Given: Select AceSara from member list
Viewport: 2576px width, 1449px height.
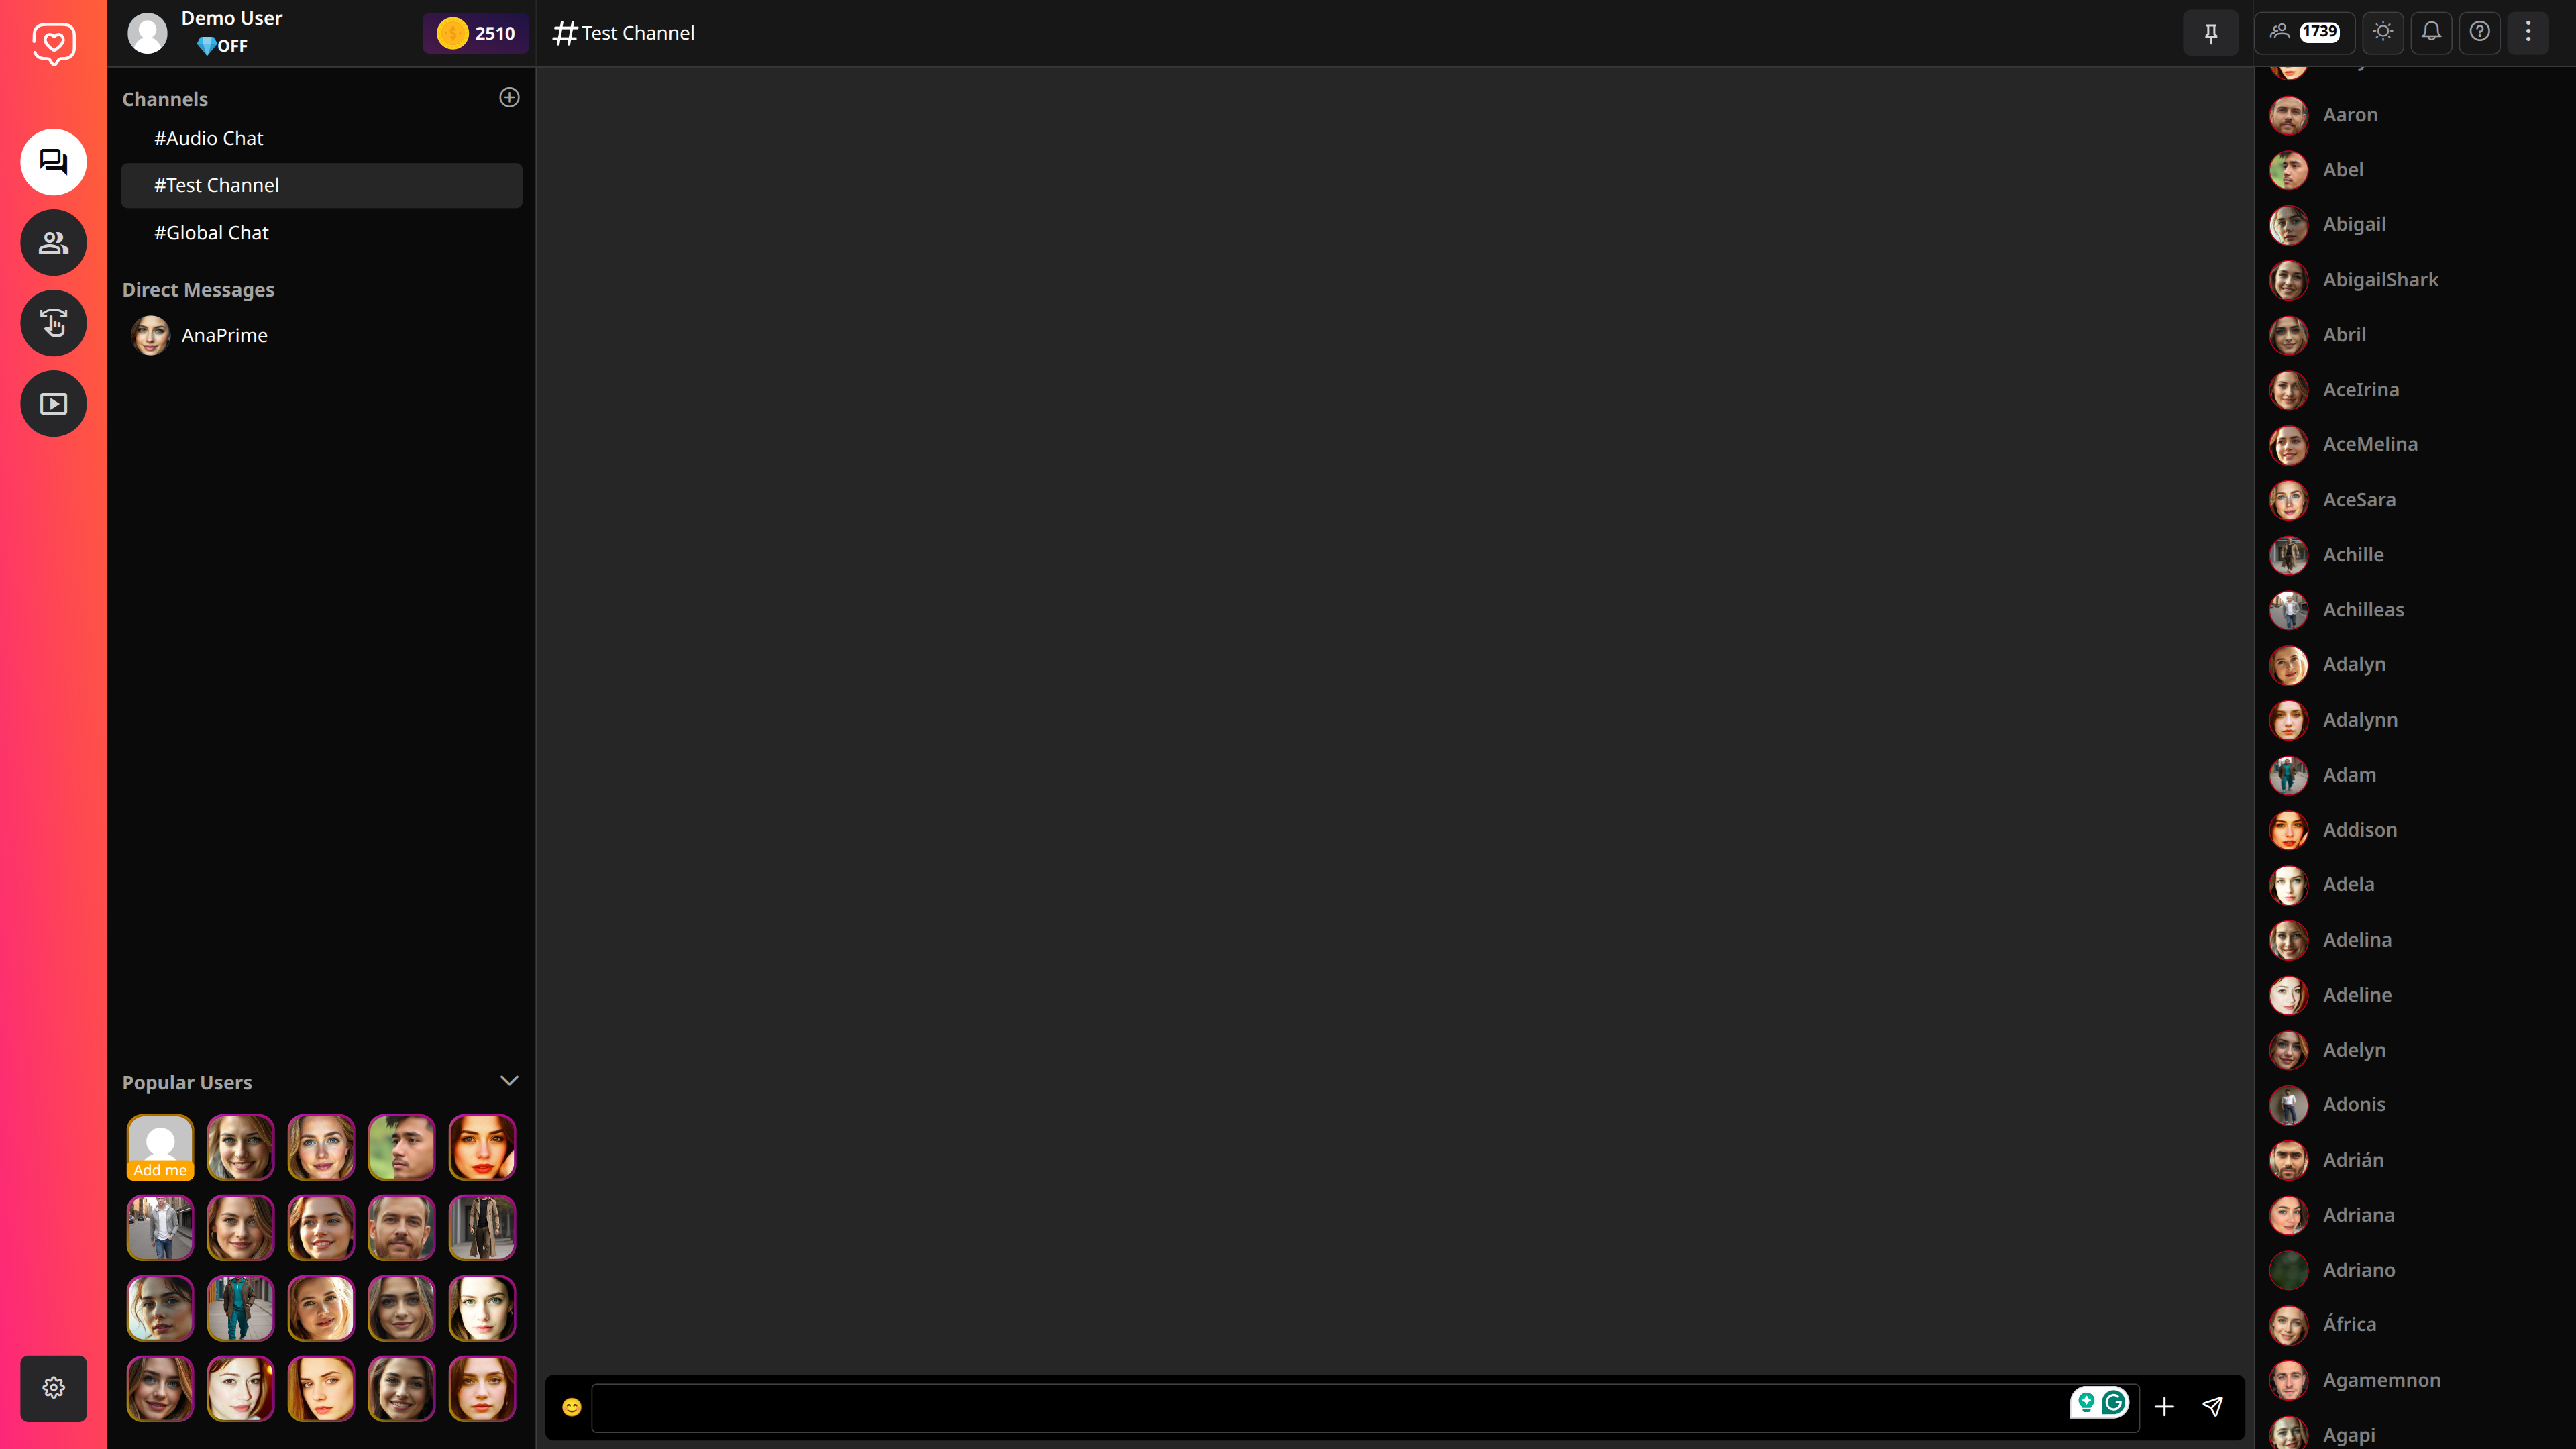Looking at the screenshot, I should [2414, 500].
